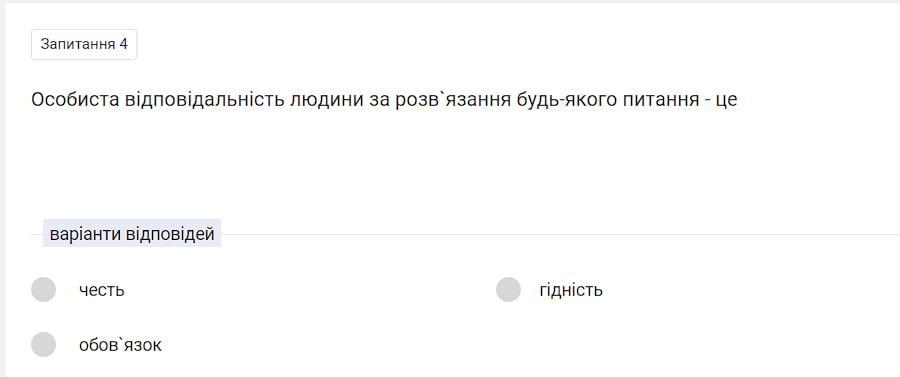The width and height of the screenshot is (900, 377).
Task: Choose the гідність radio circle
Action: [509, 289]
